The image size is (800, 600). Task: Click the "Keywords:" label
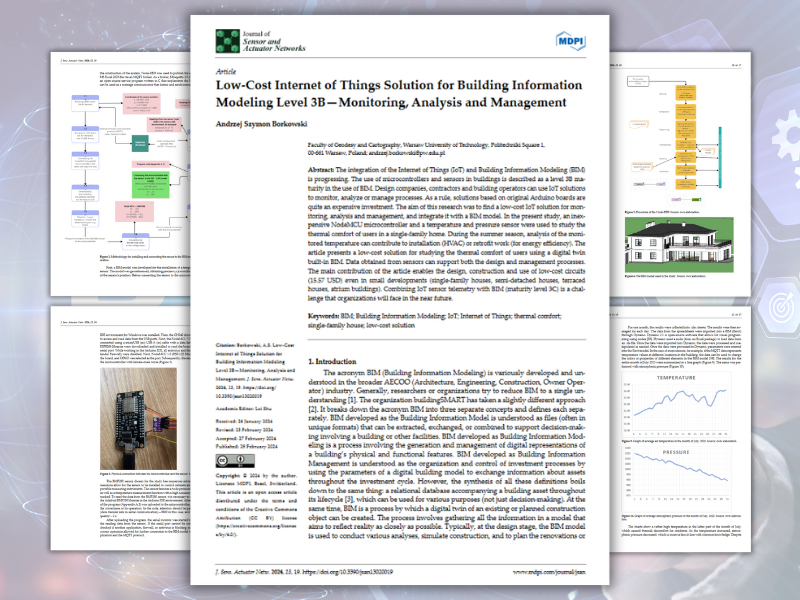pos(323,316)
